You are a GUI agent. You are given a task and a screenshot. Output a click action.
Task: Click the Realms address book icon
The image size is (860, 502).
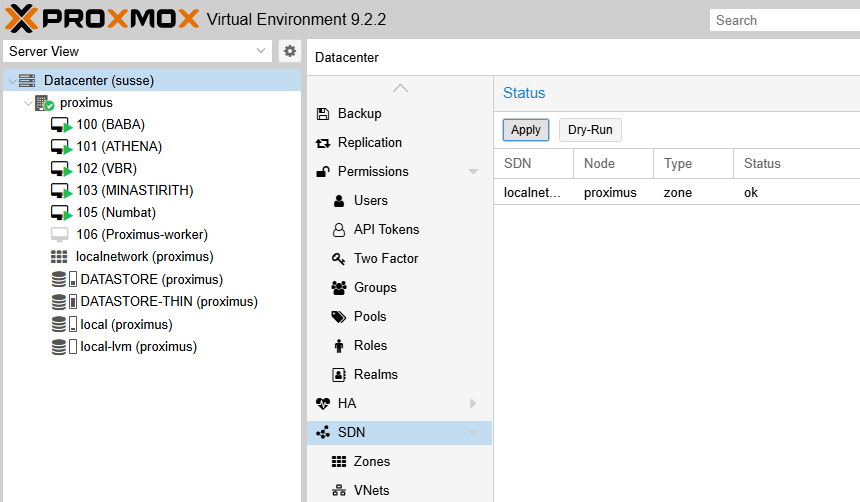pyautogui.click(x=339, y=375)
